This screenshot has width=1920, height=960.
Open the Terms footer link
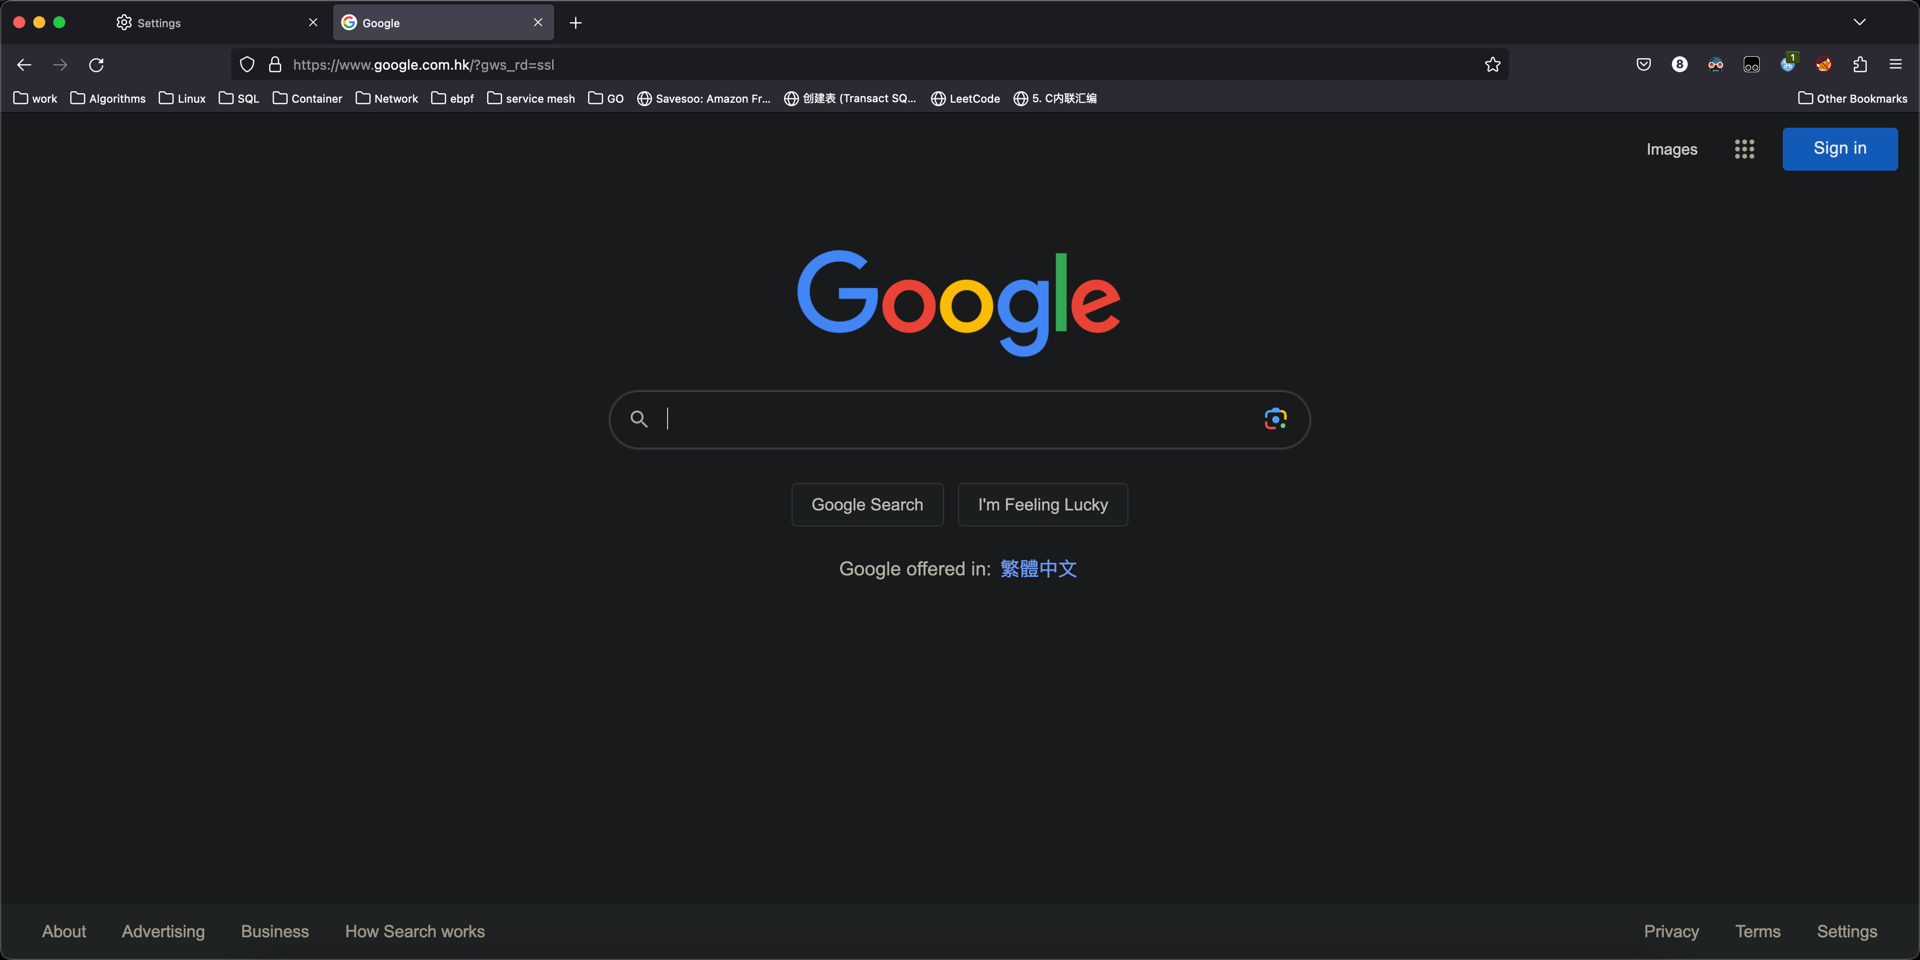[x=1758, y=932]
